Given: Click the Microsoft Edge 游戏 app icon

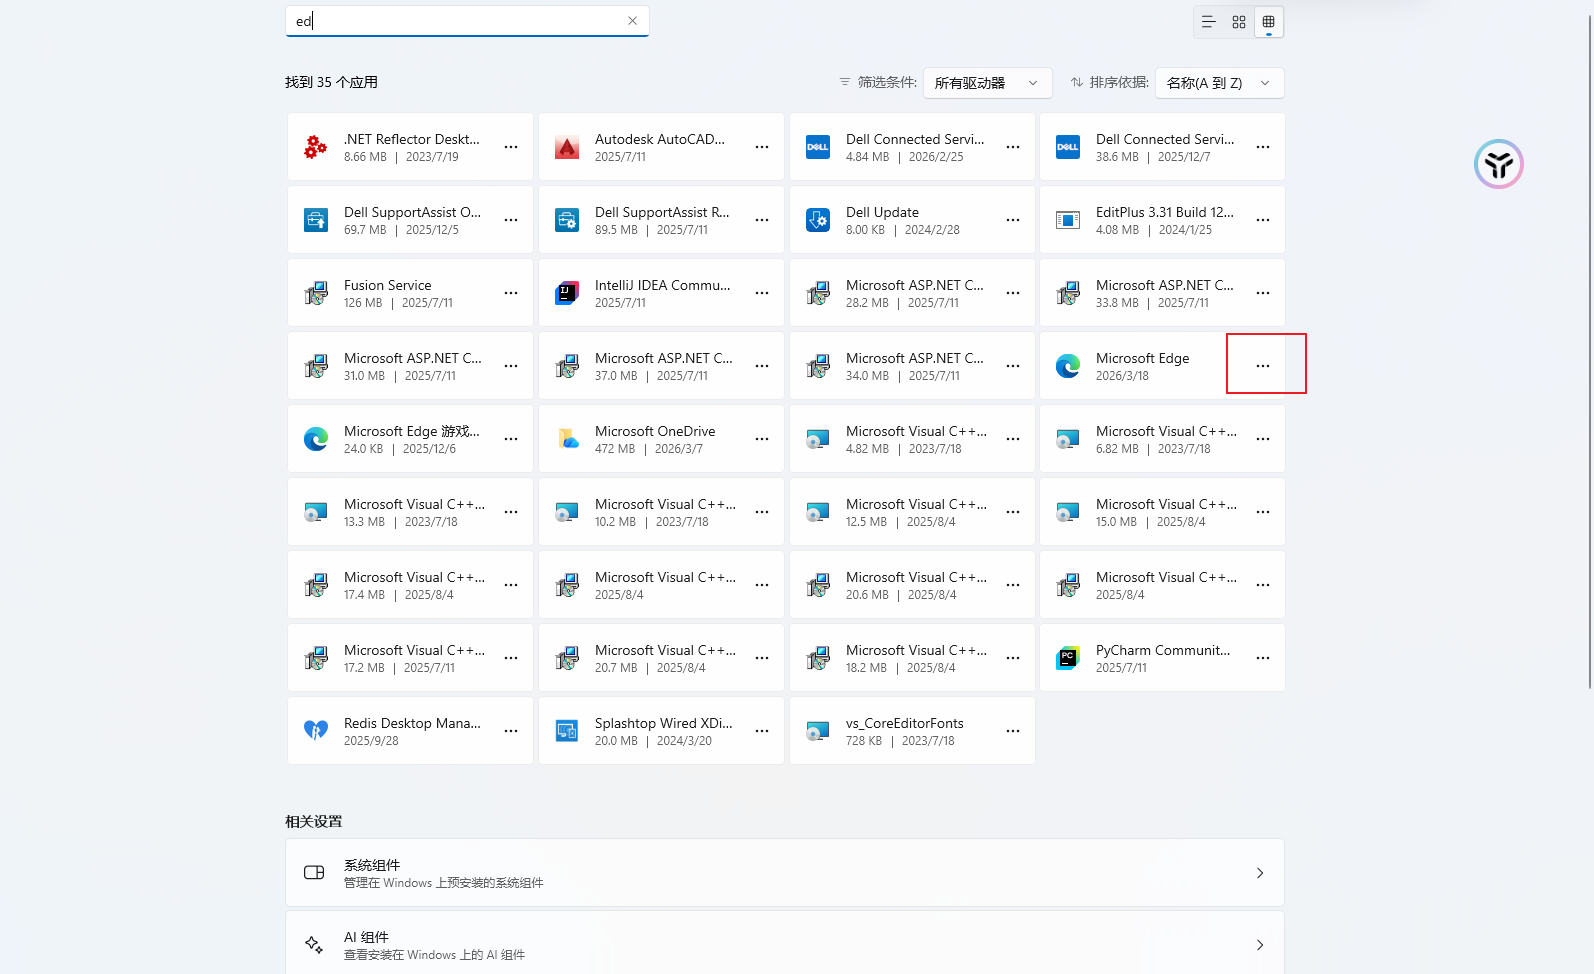Looking at the screenshot, I should [x=316, y=439].
